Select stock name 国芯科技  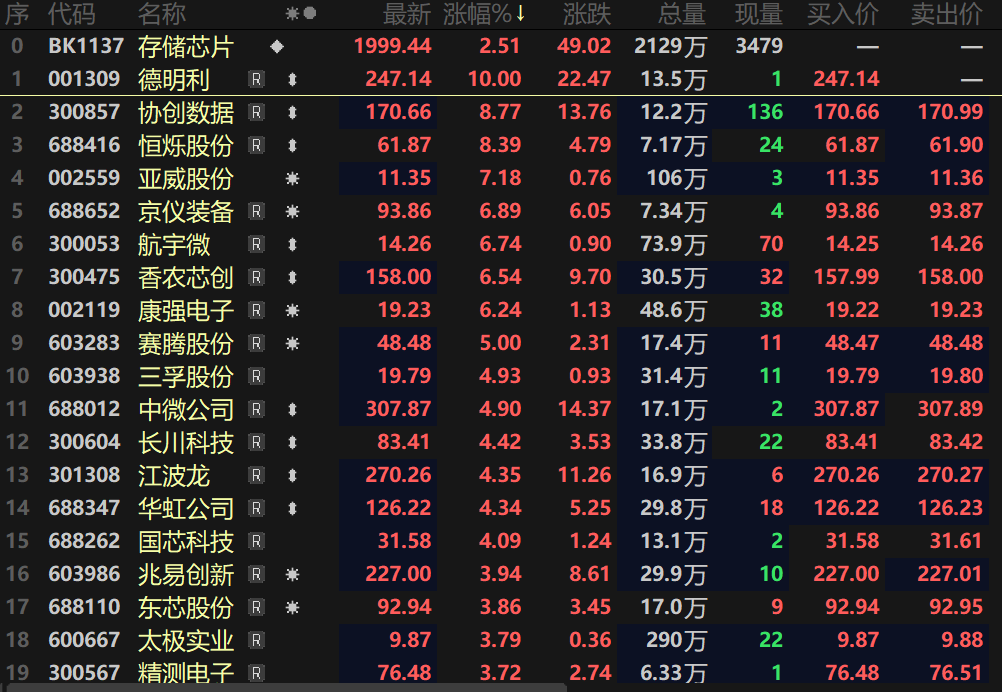(x=186, y=542)
